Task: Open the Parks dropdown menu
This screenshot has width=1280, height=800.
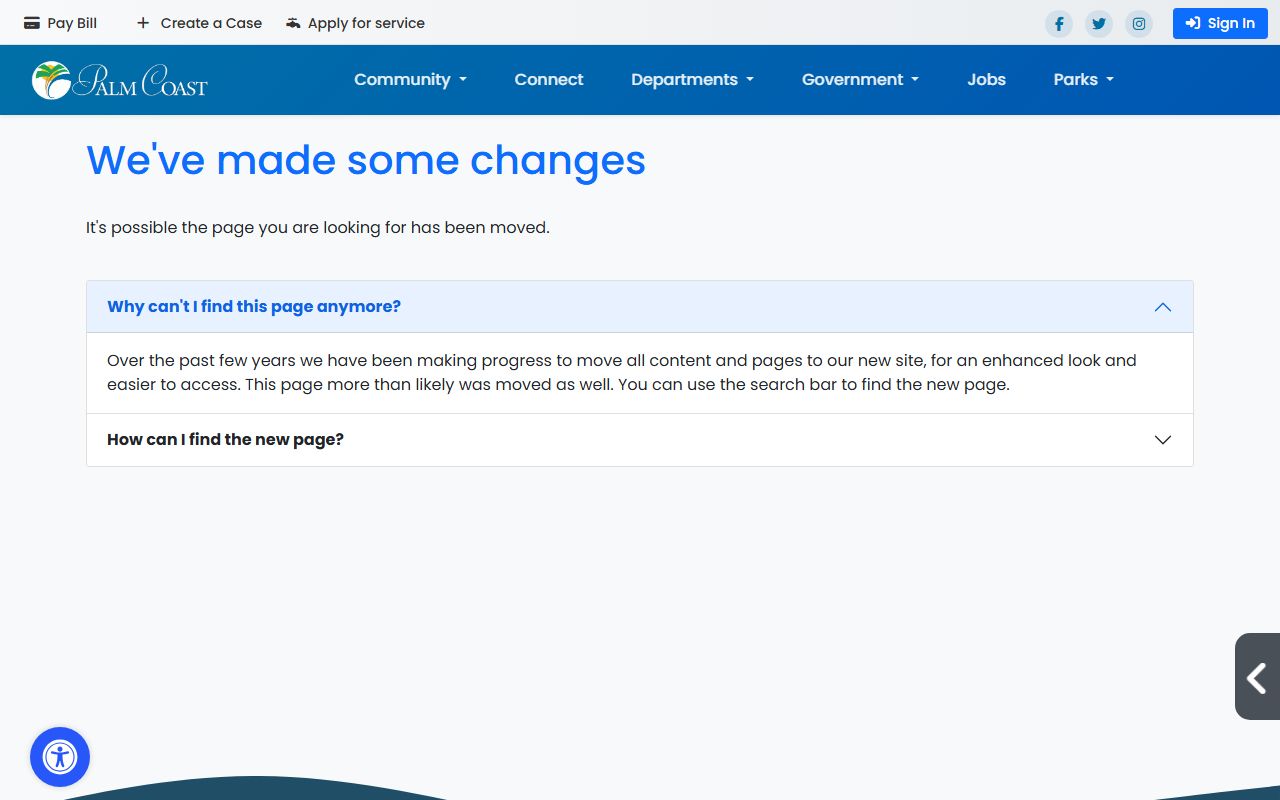Action: tap(1083, 80)
